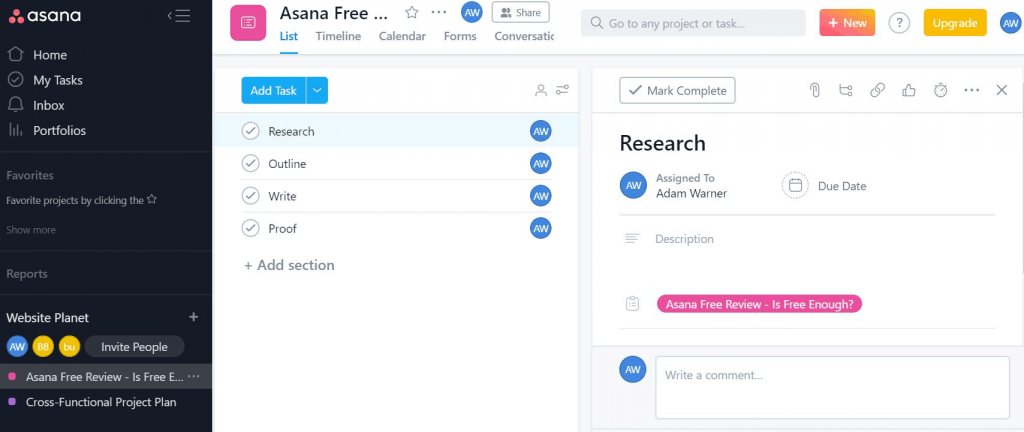Open the Calendar tab

pos(402,36)
